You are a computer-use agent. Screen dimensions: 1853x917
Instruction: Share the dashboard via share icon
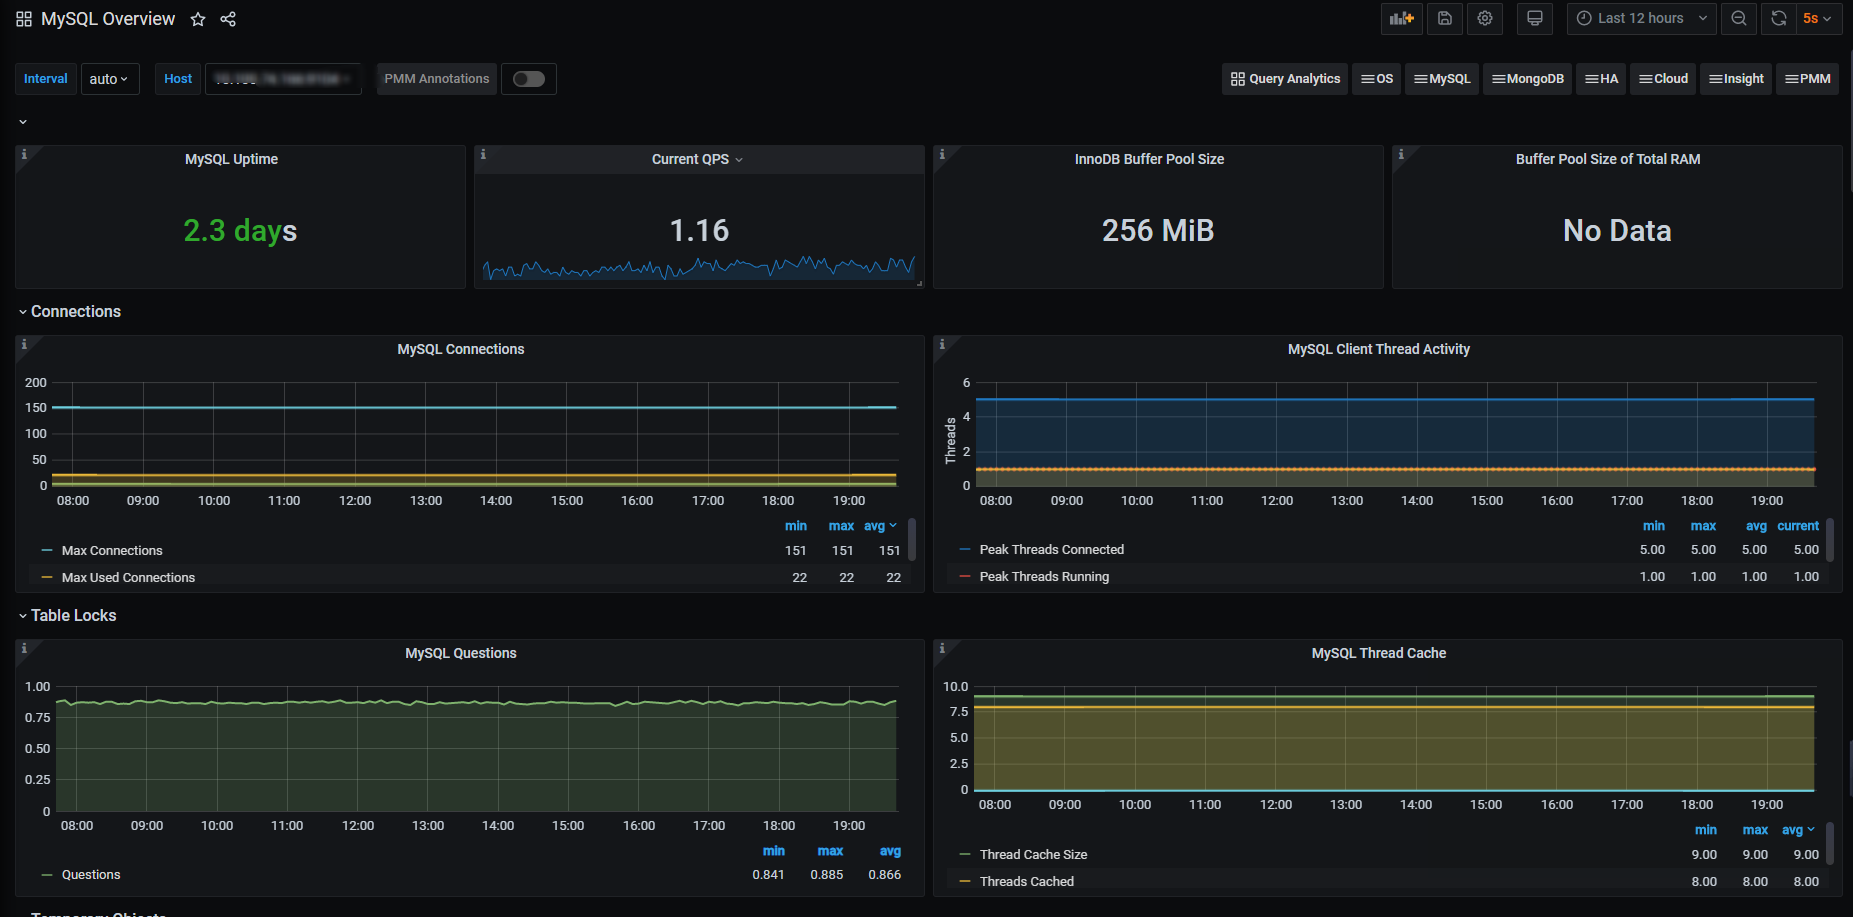click(x=228, y=20)
